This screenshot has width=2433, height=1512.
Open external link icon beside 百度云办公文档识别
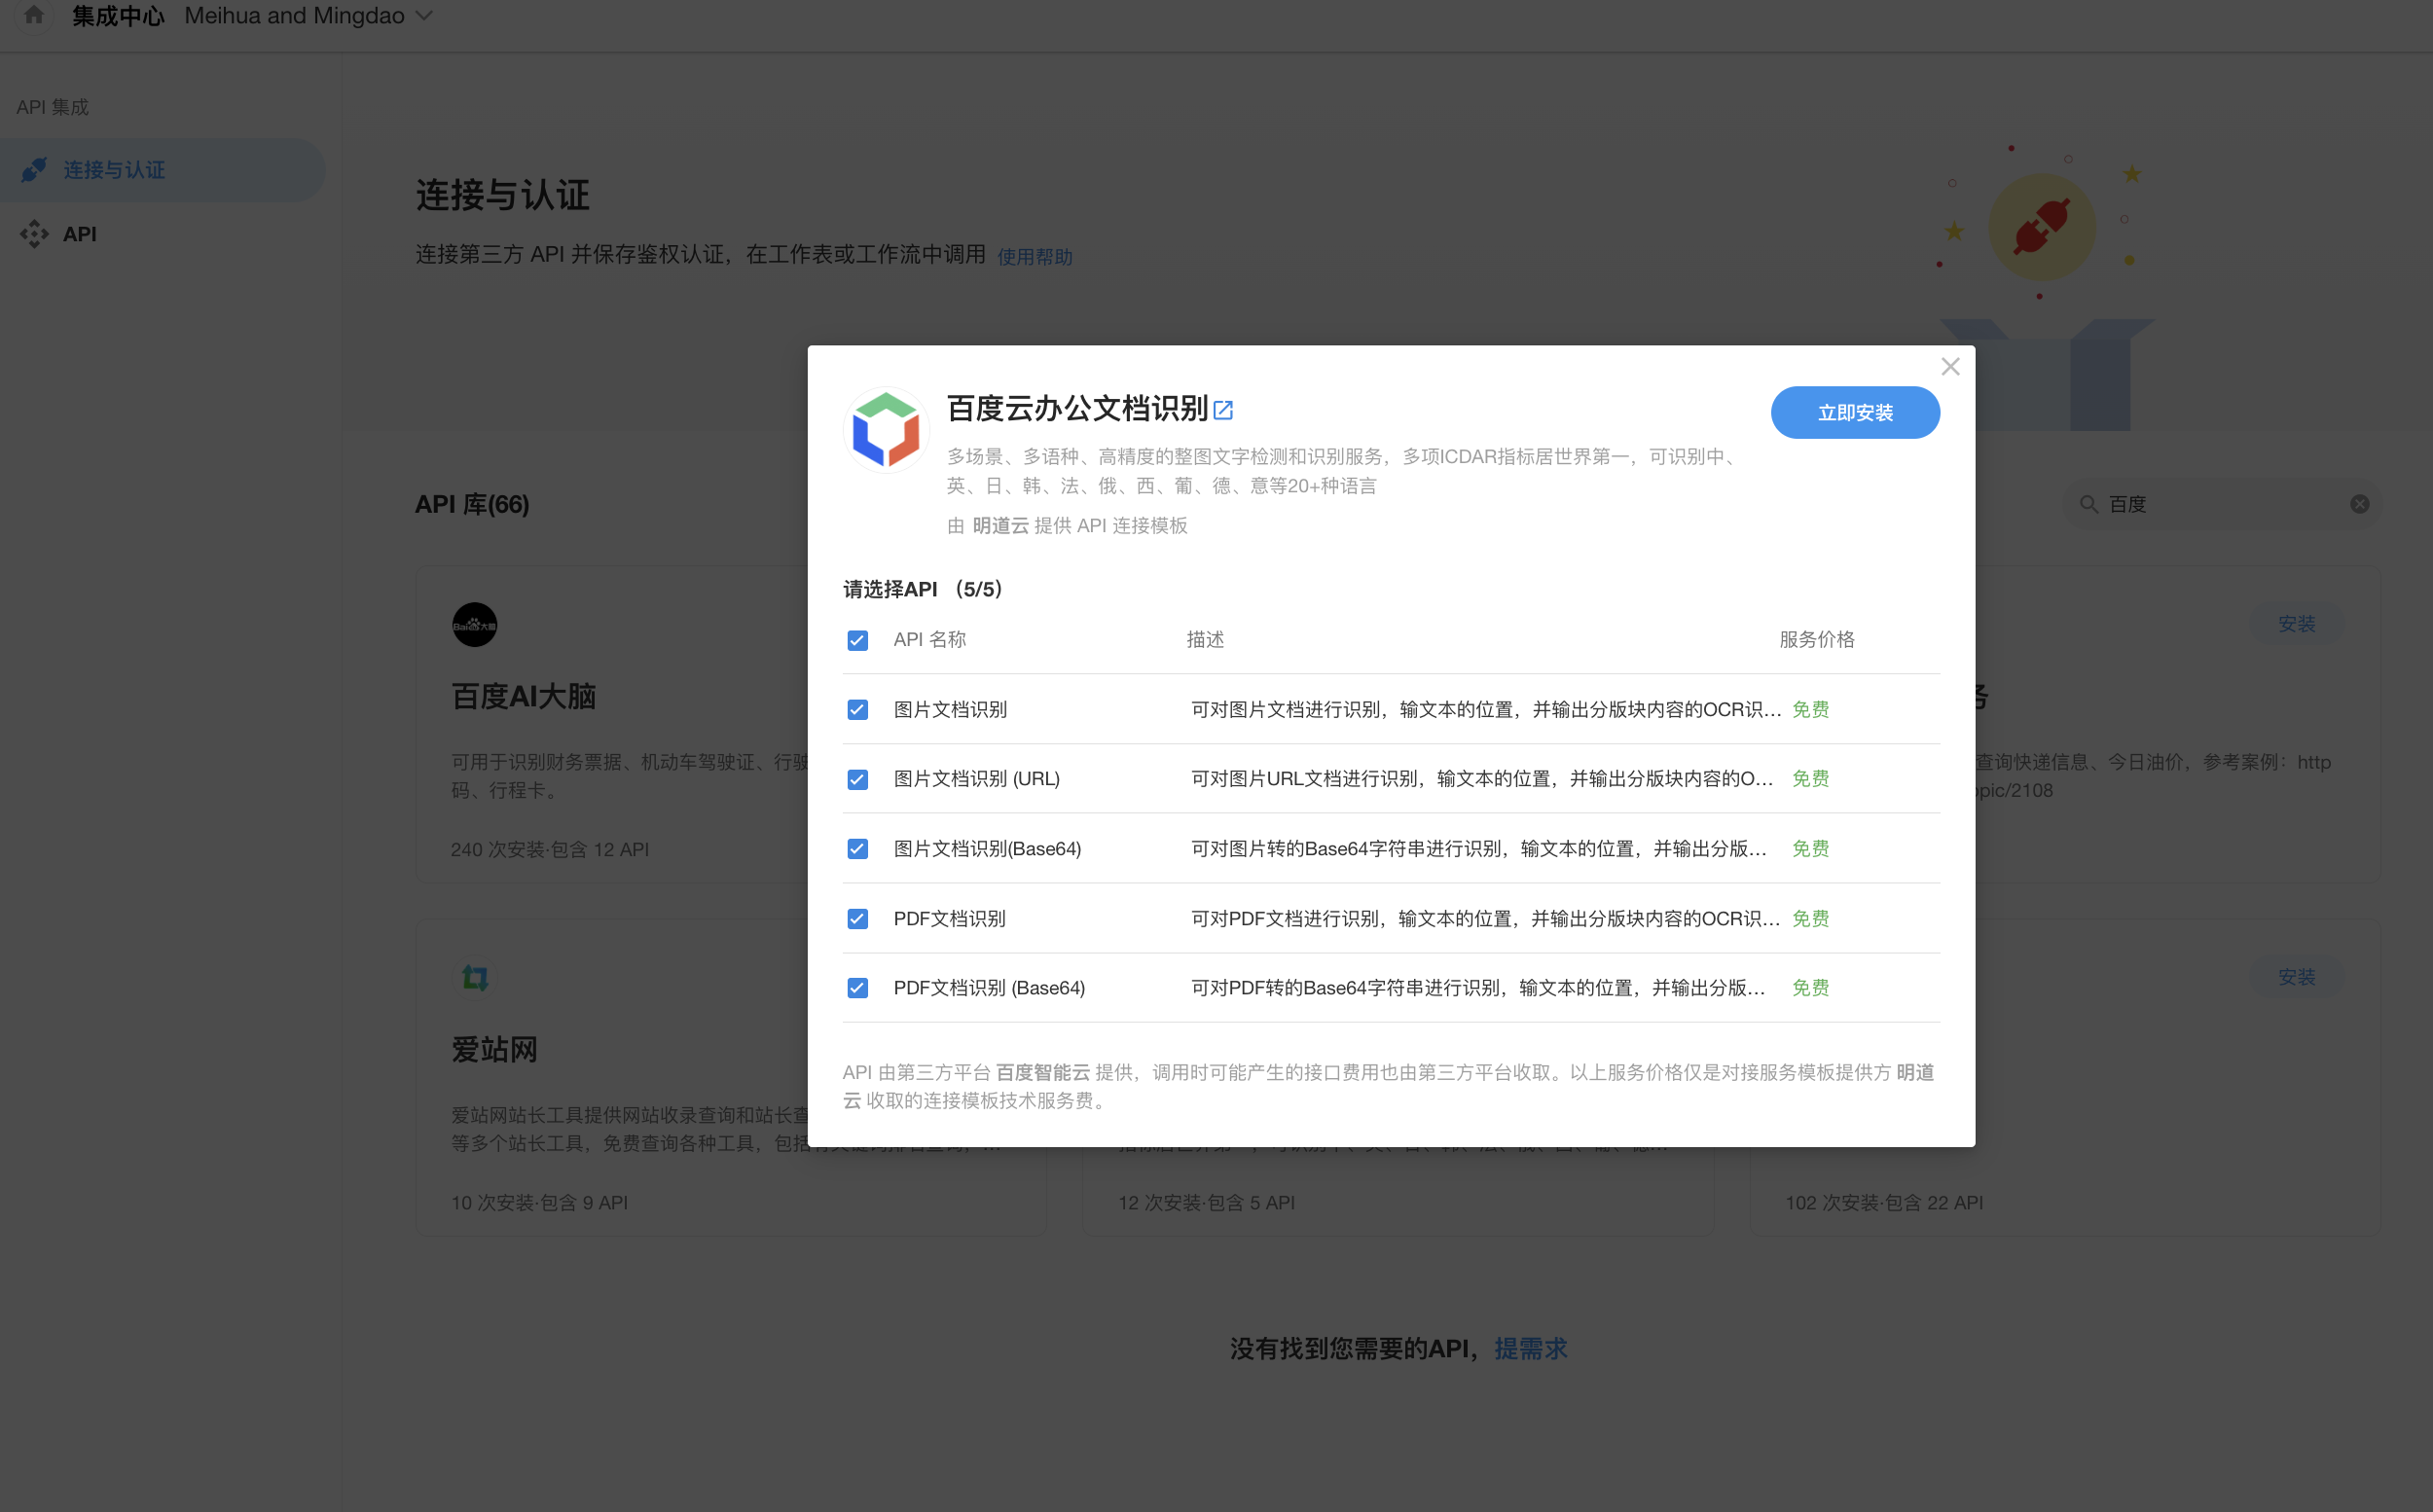click(x=1223, y=410)
